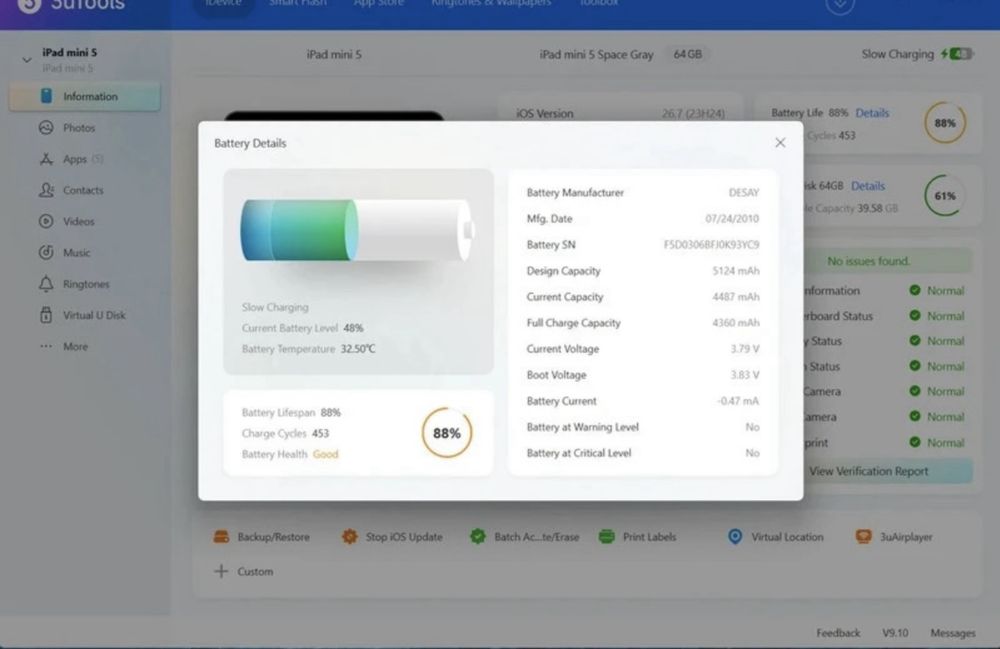The width and height of the screenshot is (1000, 649).
Task: Switch to the App Store tab
Action: [379, 3]
